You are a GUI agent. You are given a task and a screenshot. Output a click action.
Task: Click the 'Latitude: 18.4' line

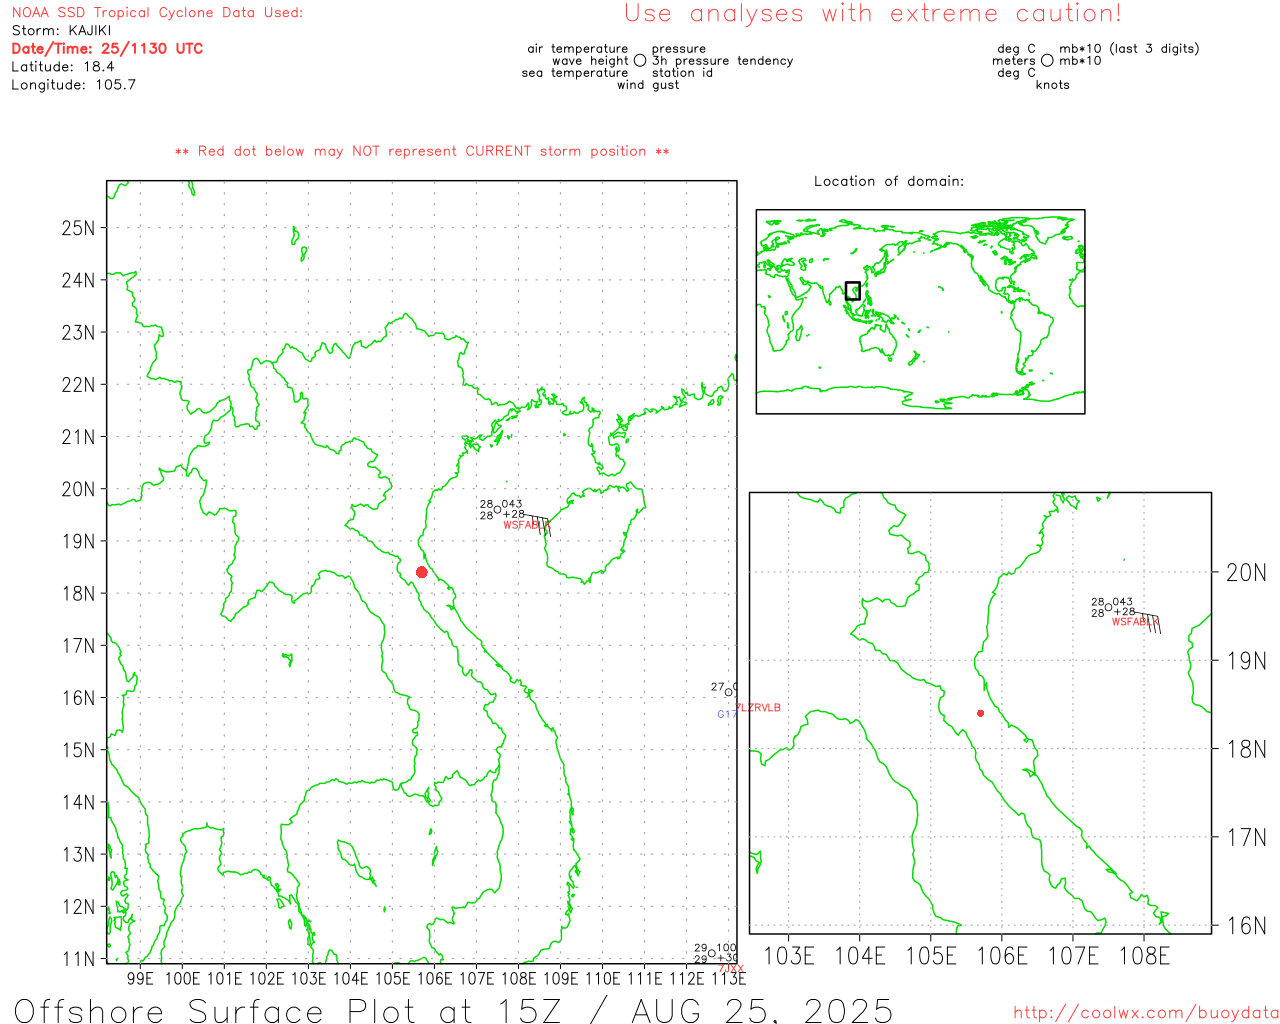(63, 67)
